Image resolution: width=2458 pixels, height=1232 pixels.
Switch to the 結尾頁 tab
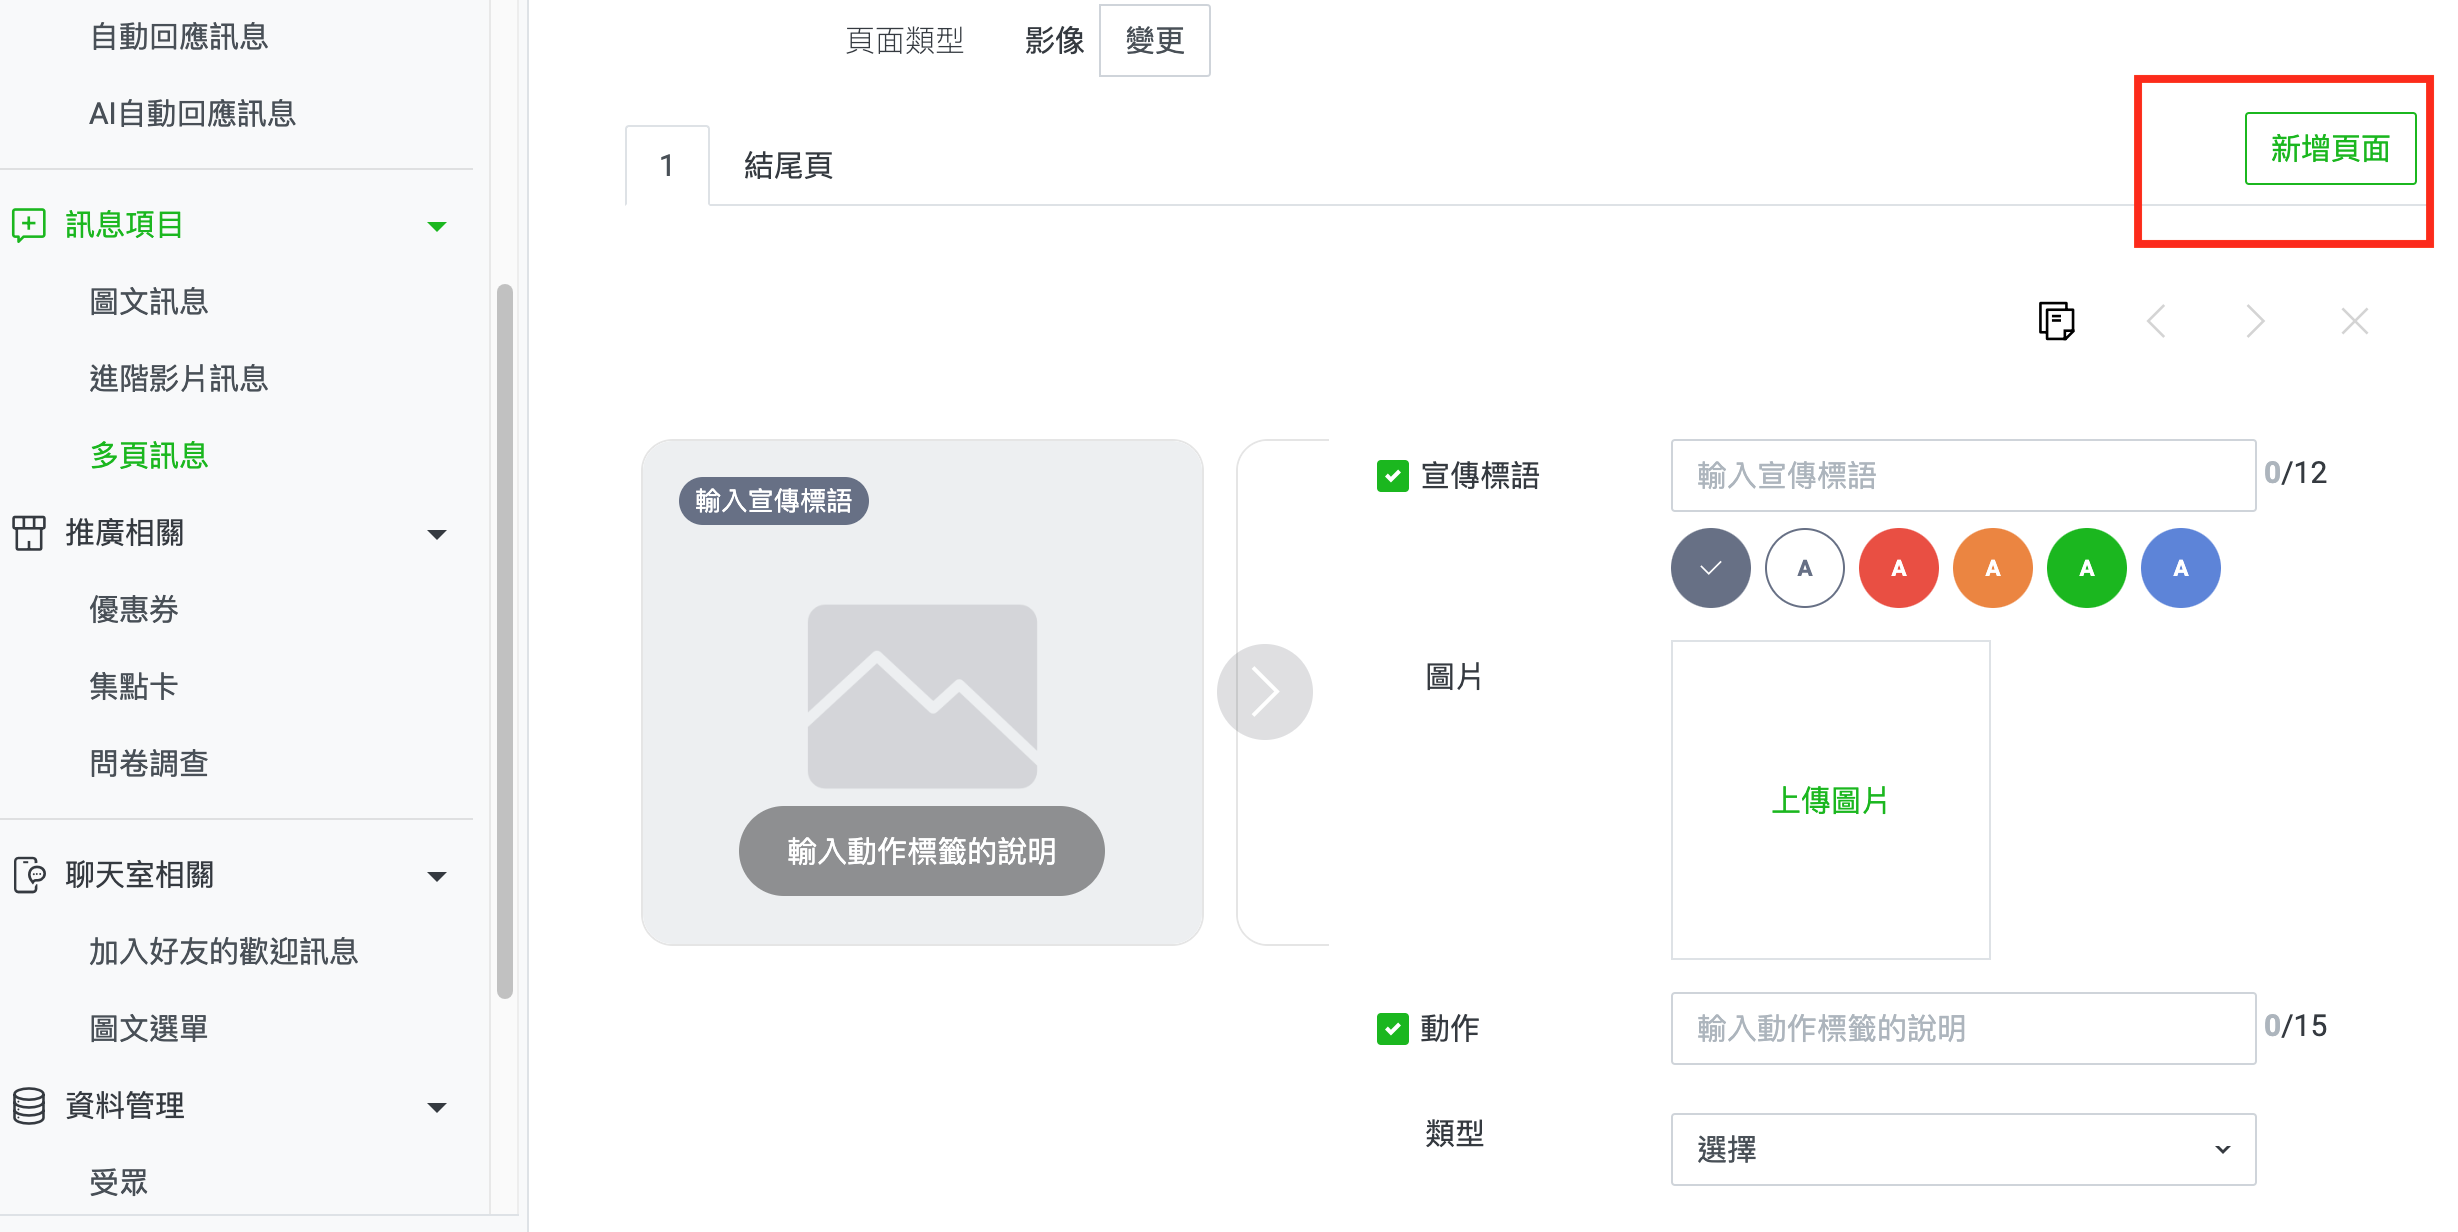(788, 166)
